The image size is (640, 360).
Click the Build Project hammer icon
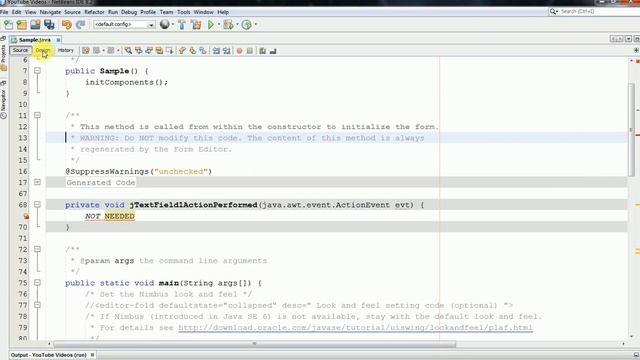click(182, 25)
